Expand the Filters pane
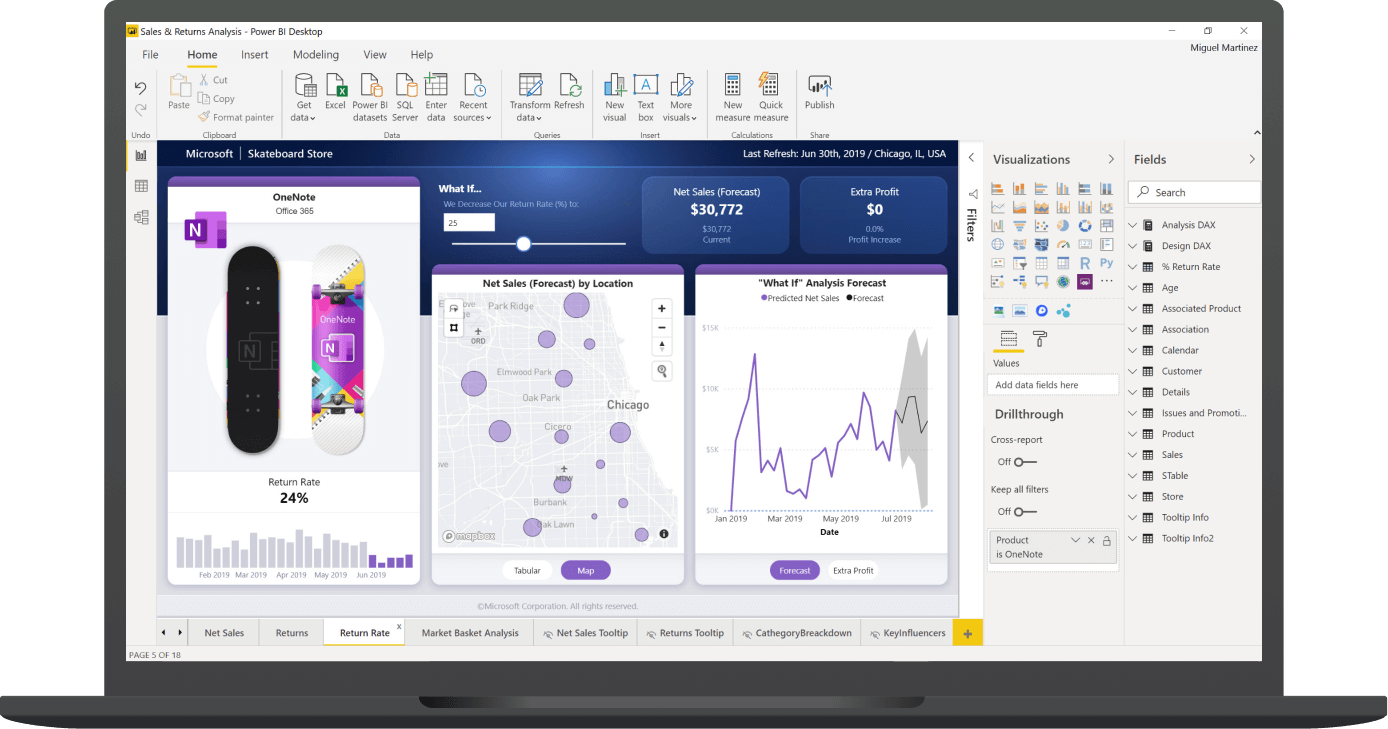 (x=970, y=157)
